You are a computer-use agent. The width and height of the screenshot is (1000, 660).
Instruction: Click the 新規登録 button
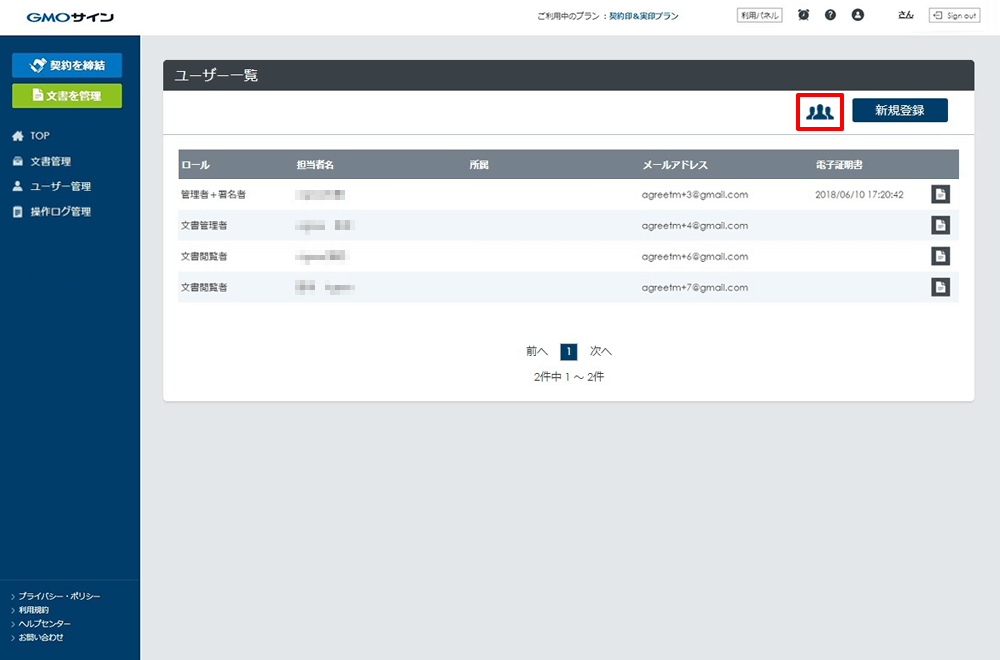coord(900,110)
